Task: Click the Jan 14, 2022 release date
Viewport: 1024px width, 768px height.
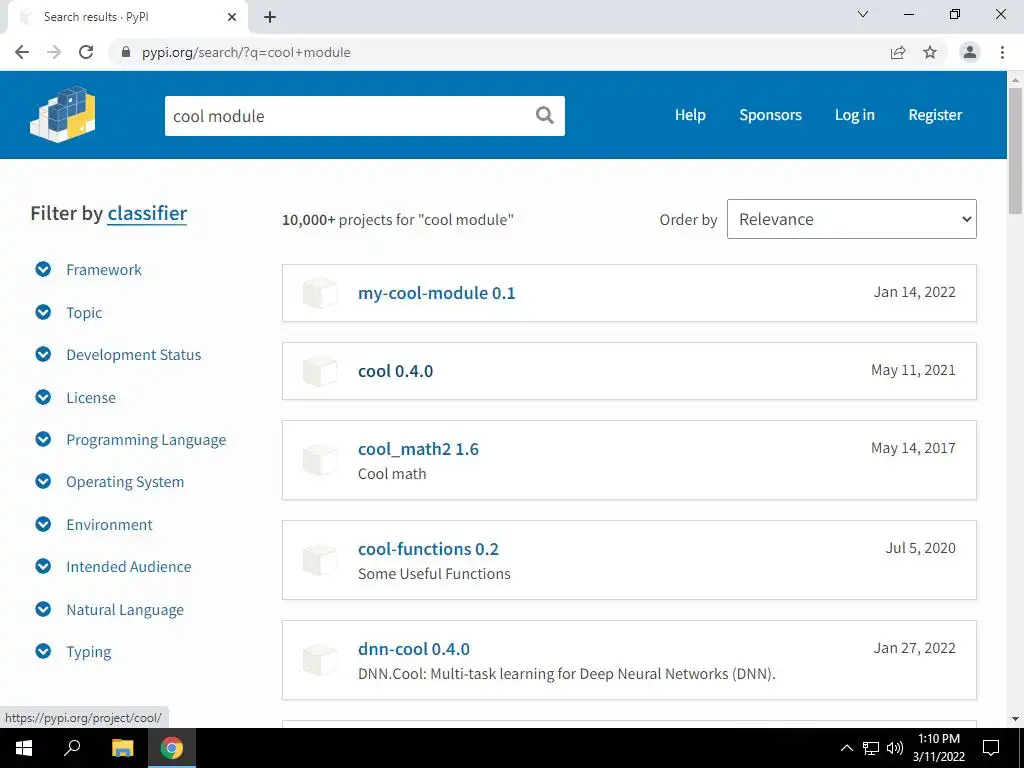Action: tap(914, 292)
